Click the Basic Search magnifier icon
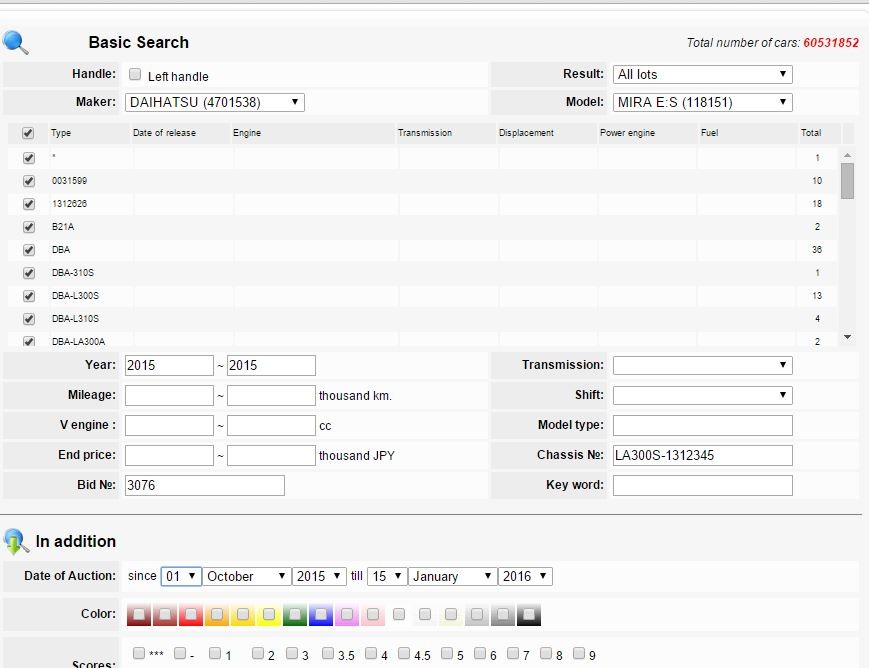Screen dimensions: 869x668 pyautogui.click(x=16, y=43)
